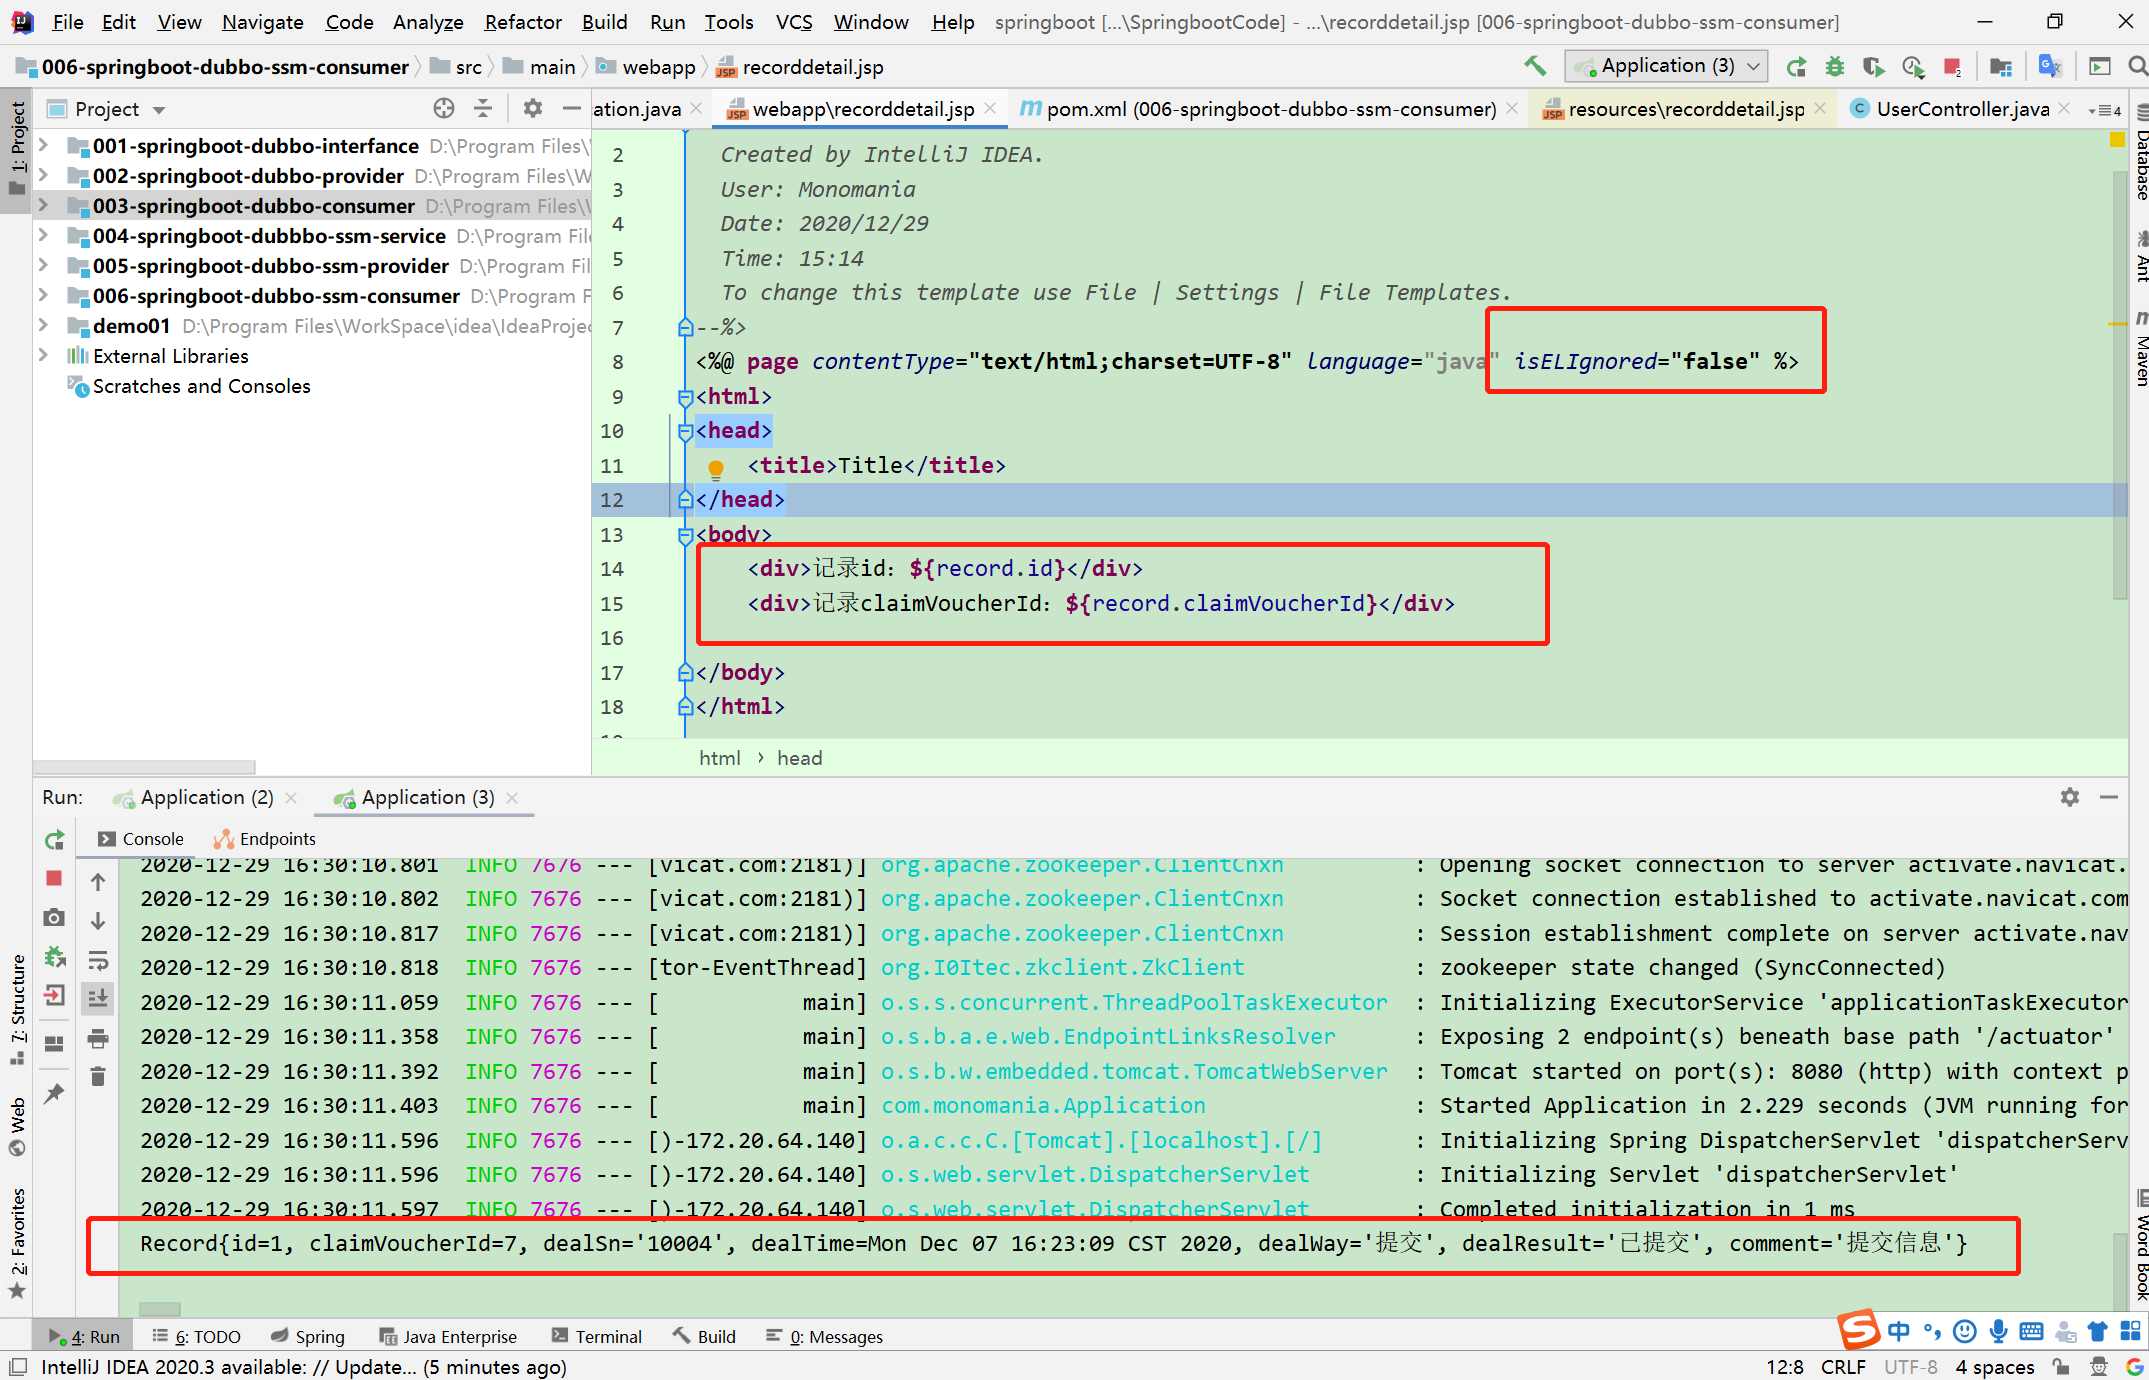Expand 004-springboot-dubbbo-ssm-service module

pyautogui.click(x=44, y=236)
